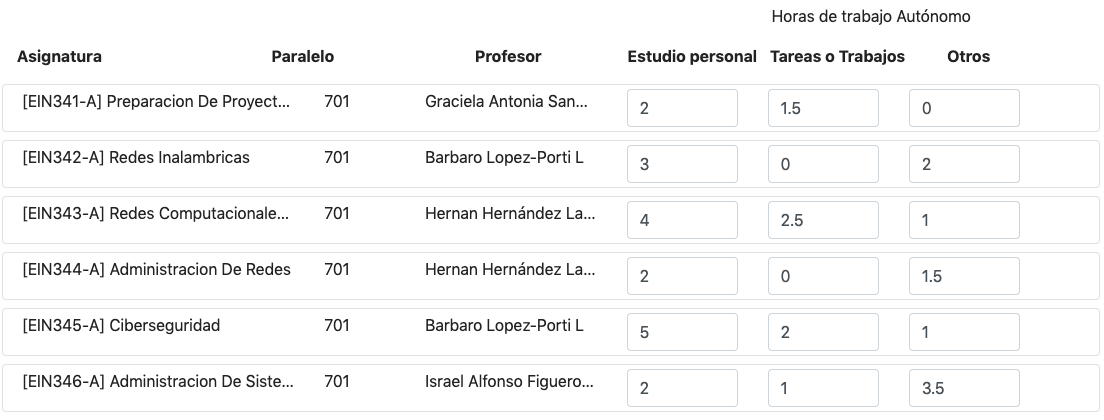
Task: Focus Otros input for Redes Computacionales row
Action: click(964, 220)
